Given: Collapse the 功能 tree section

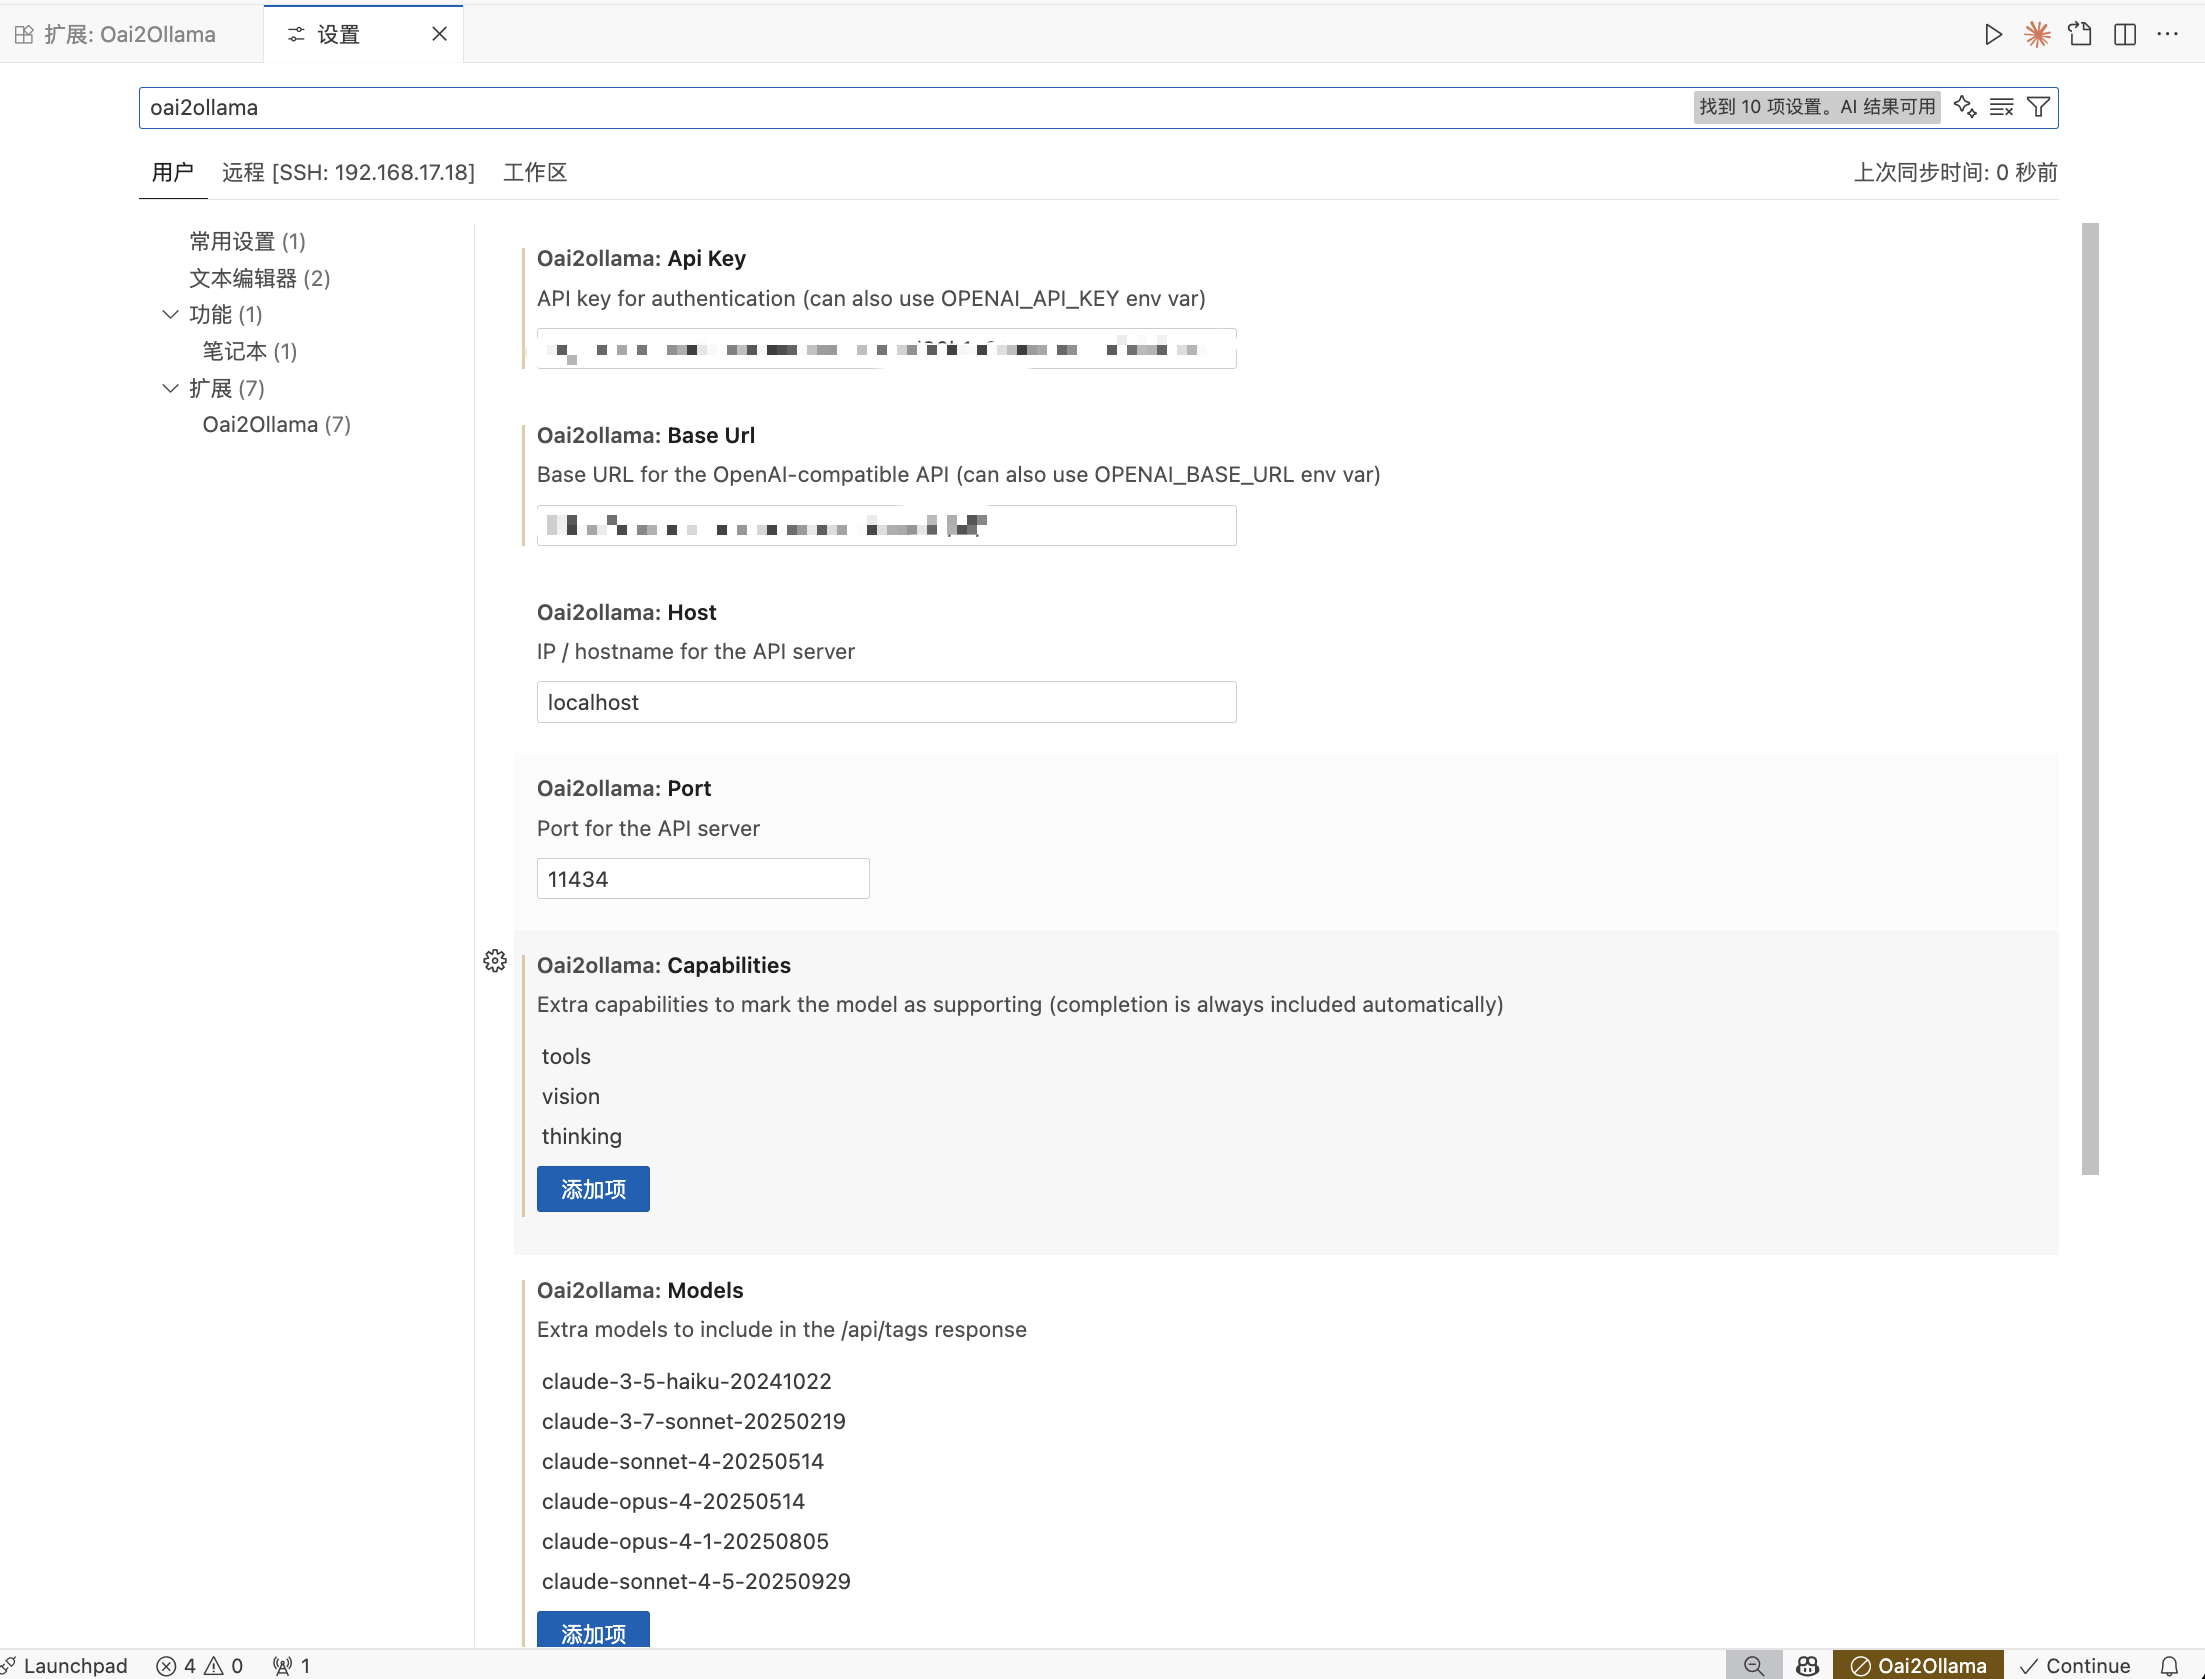Looking at the screenshot, I should 170,315.
